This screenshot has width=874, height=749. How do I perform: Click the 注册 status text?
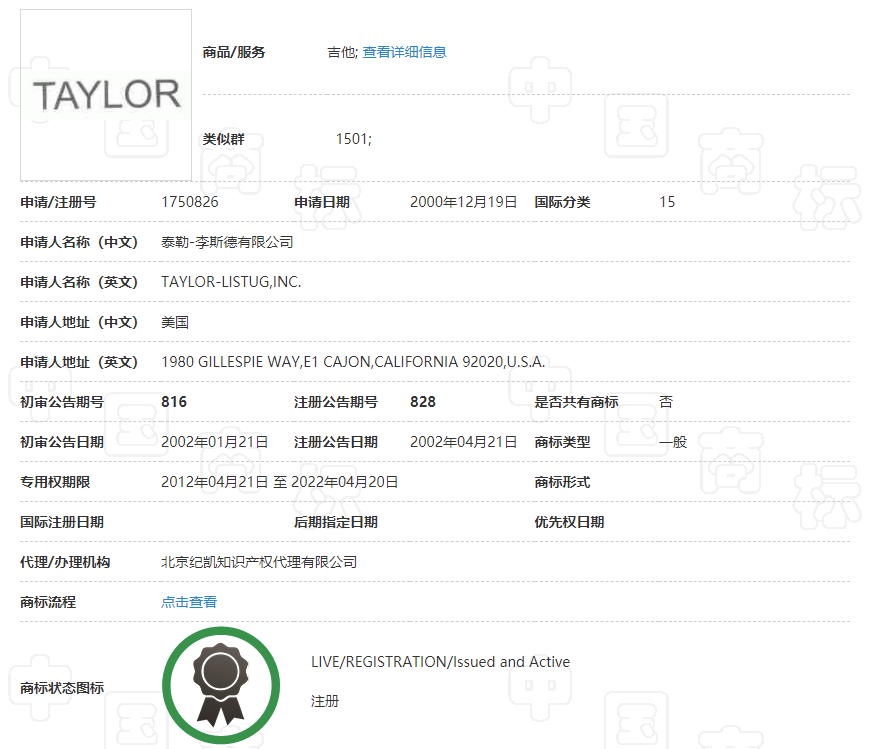point(325,701)
